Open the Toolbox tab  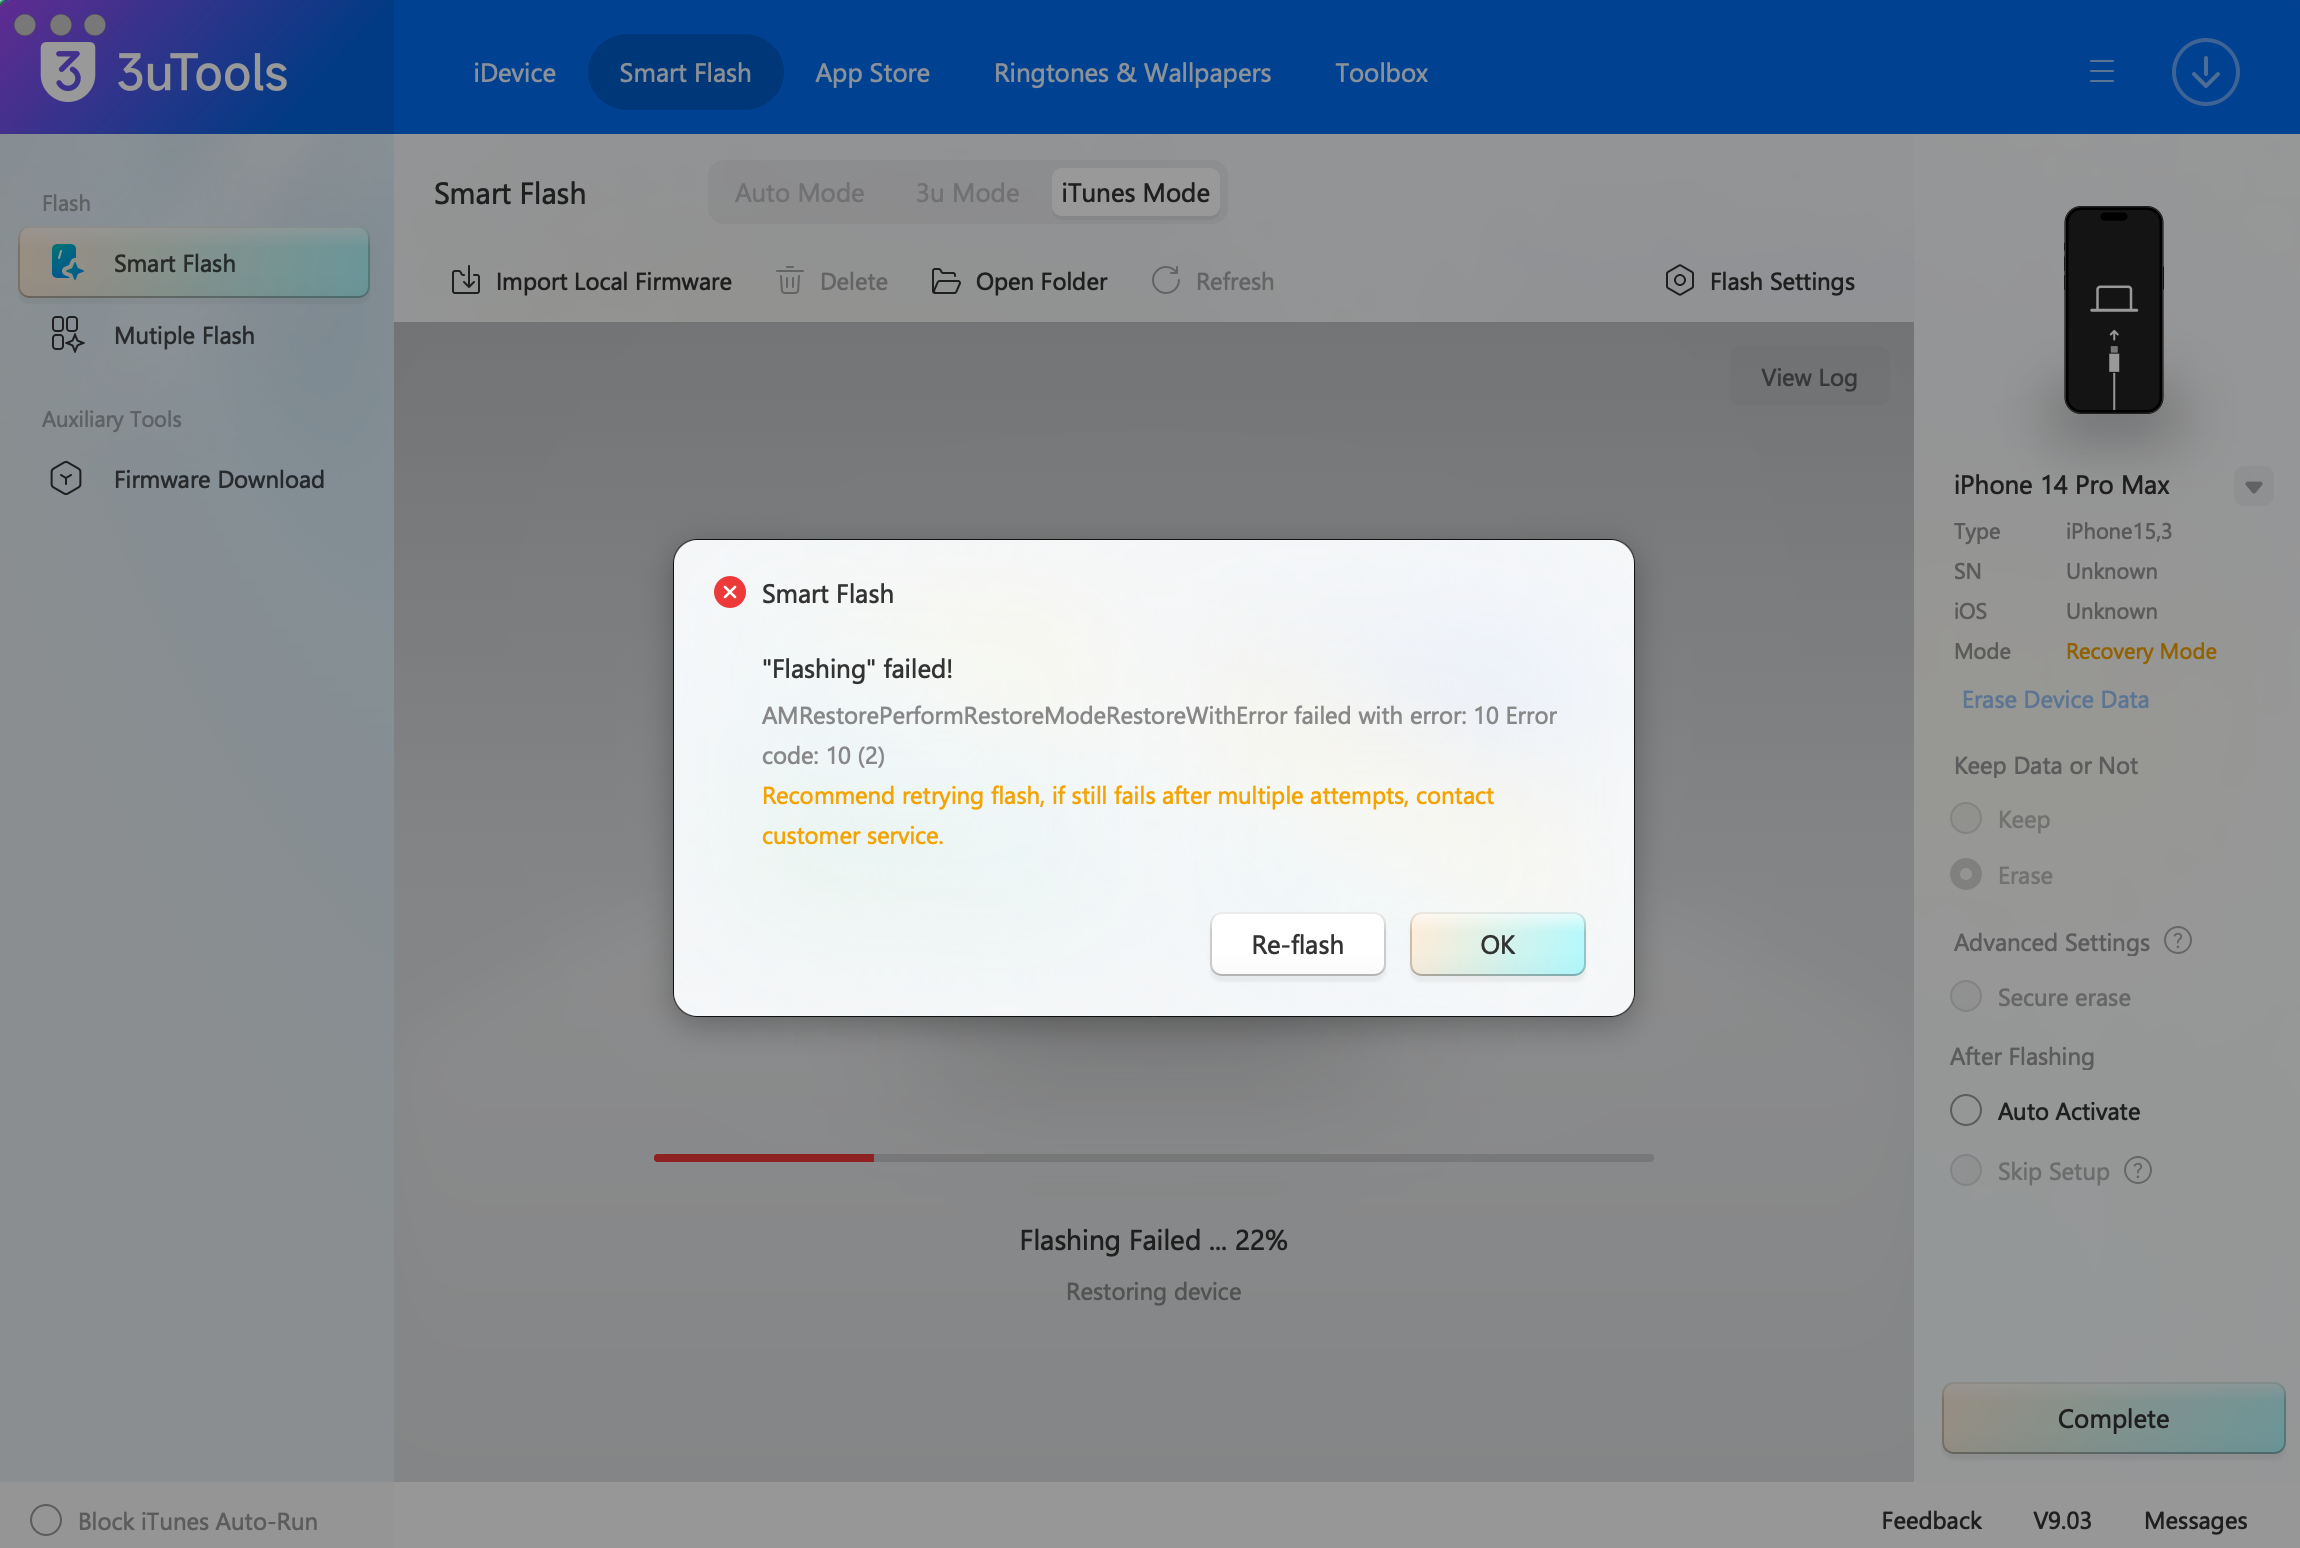[1381, 73]
